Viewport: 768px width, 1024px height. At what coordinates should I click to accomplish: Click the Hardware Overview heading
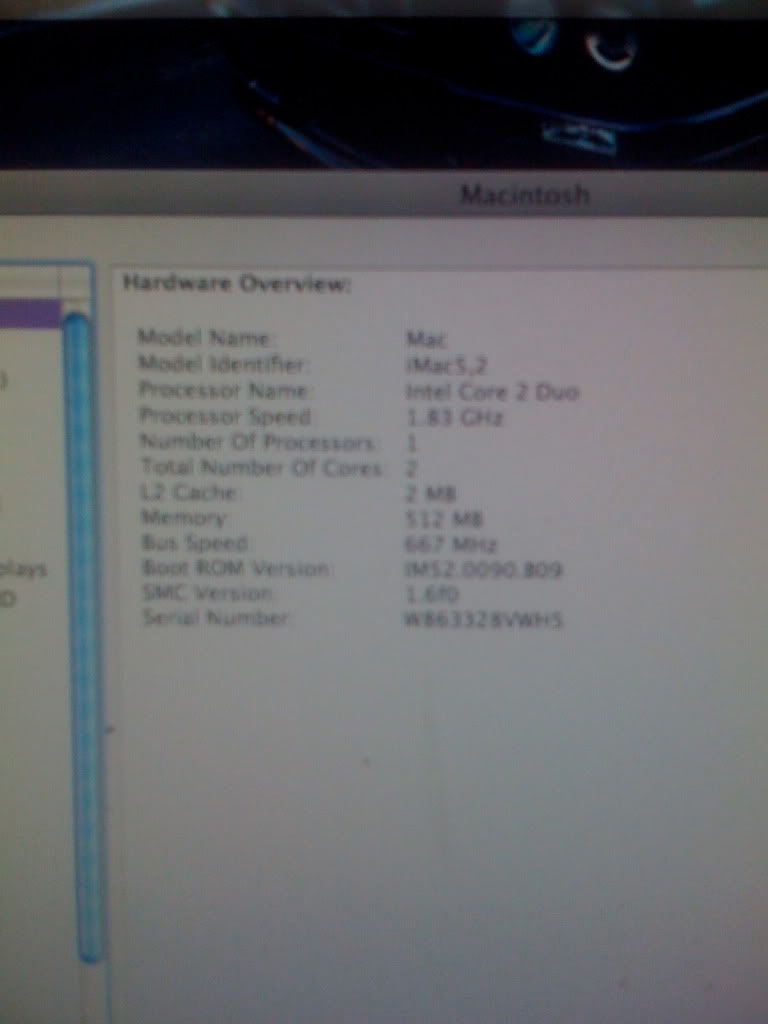(x=236, y=284)
